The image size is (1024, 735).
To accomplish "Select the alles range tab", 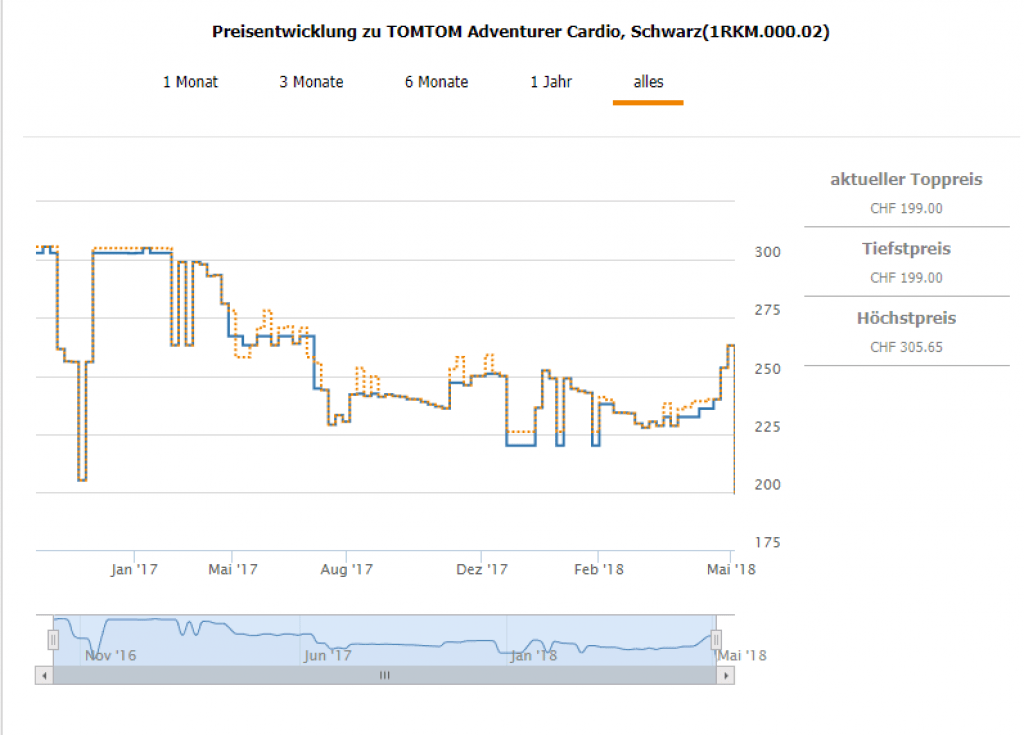I will [x=648, y=82].
